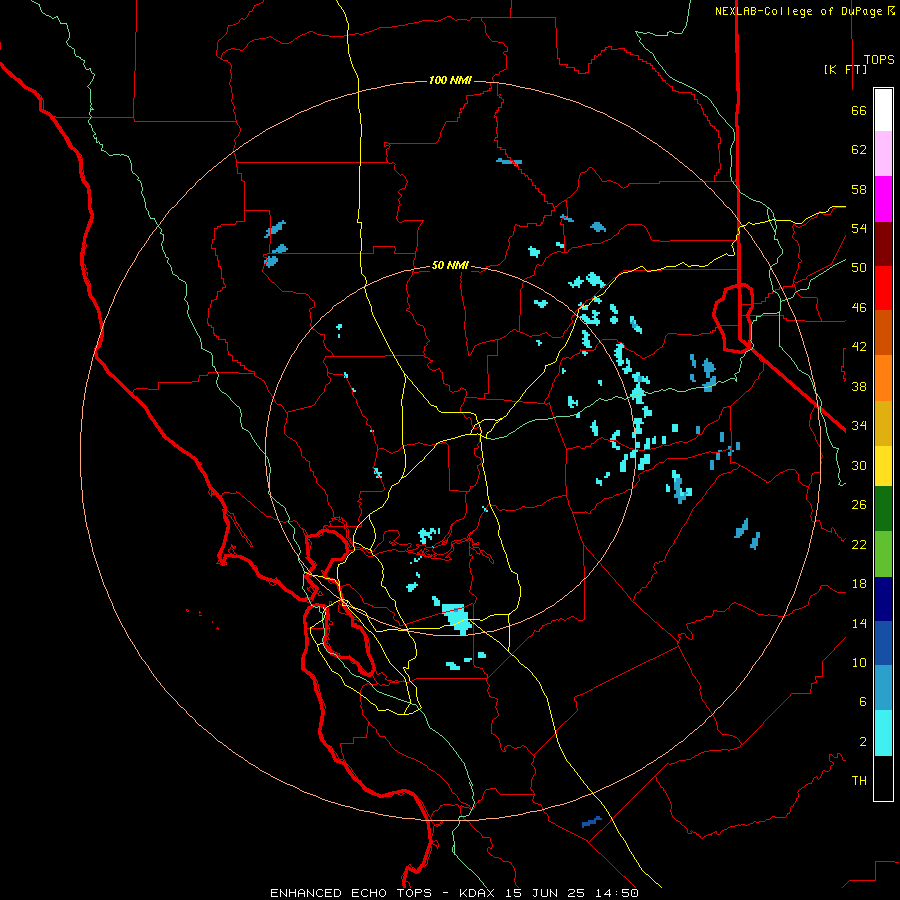The width and height of the screenshot is (900, 900).
Task: Click the '66' legend value
Action: [x=859, y=110]
